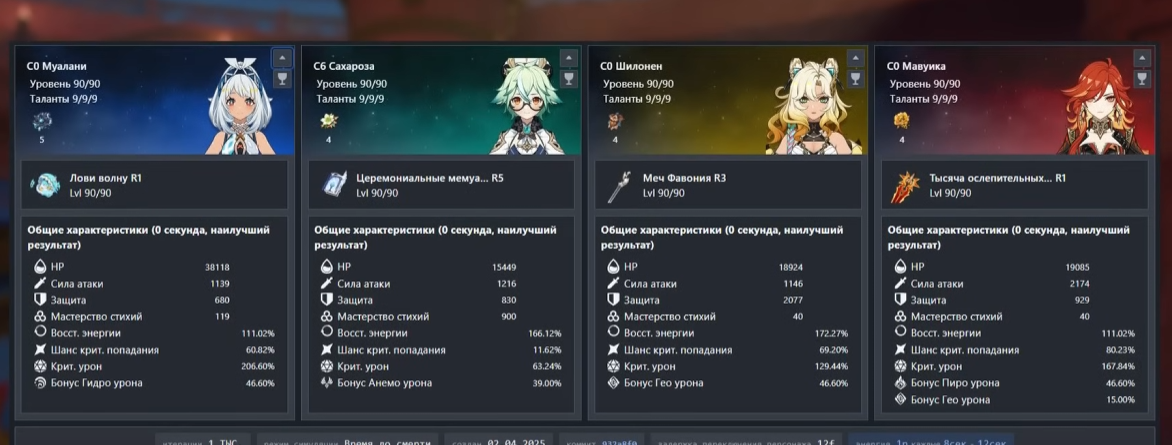Collapse the Муалани card with arrow button
Image resolution: width=1172 pixels, height=445 pixels.
(x=282, y=58)
